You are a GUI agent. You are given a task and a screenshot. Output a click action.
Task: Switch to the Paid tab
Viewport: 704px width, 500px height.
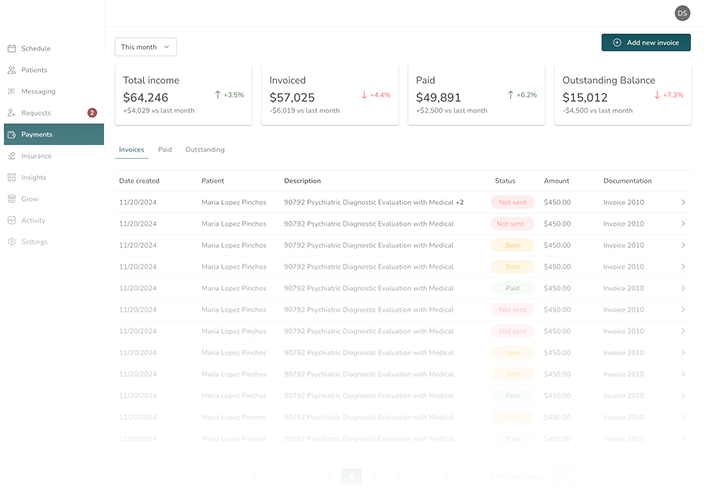[x=165, y=149]
